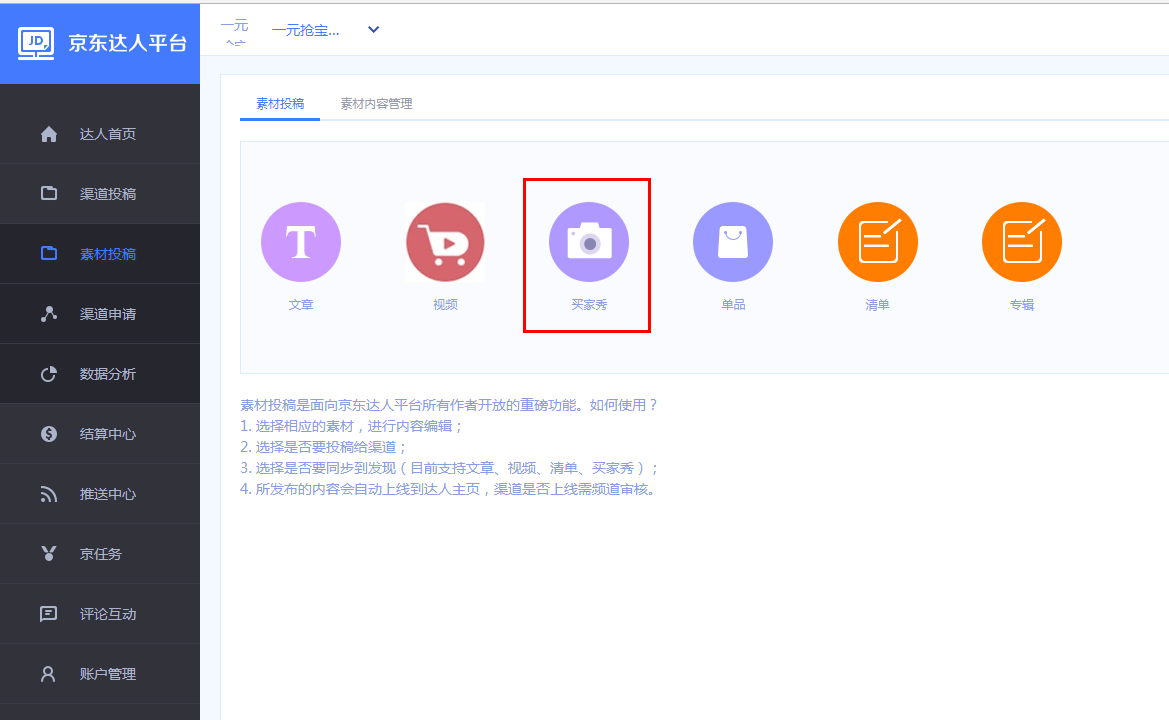The image size is (1169, 720).
Task: Click the 专辑 album icon
Action: point(1021,242)
